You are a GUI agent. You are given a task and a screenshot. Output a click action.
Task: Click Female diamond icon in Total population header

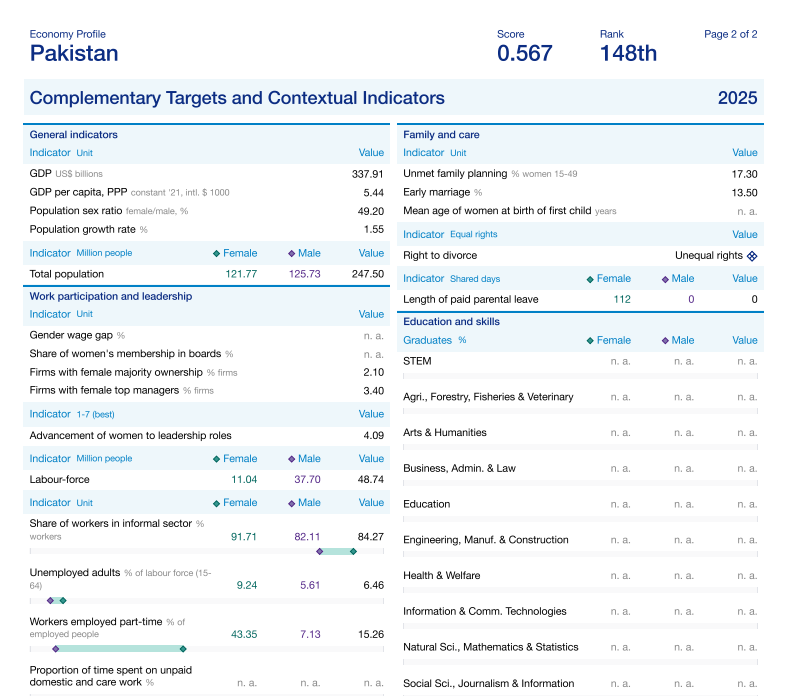[x=217, y=254]
